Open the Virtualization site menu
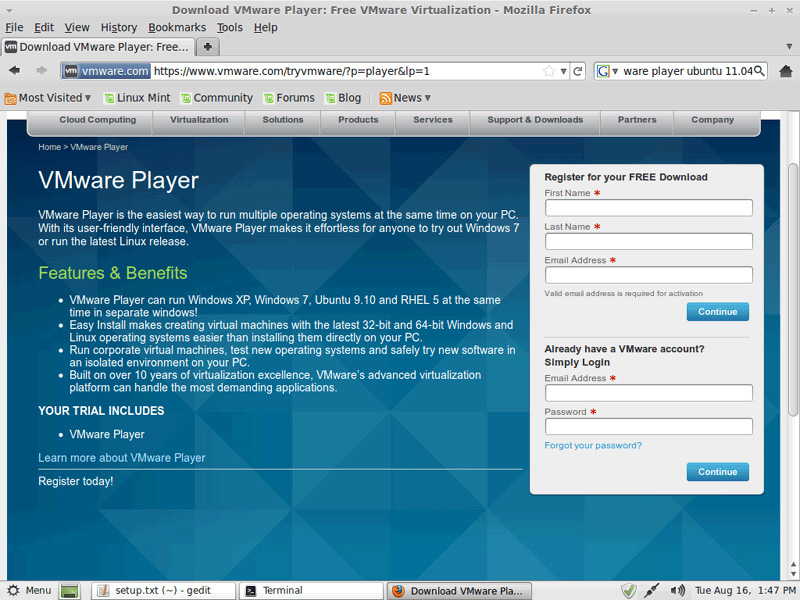The height and width of the screenshot is (600, 800). [199, 120]
